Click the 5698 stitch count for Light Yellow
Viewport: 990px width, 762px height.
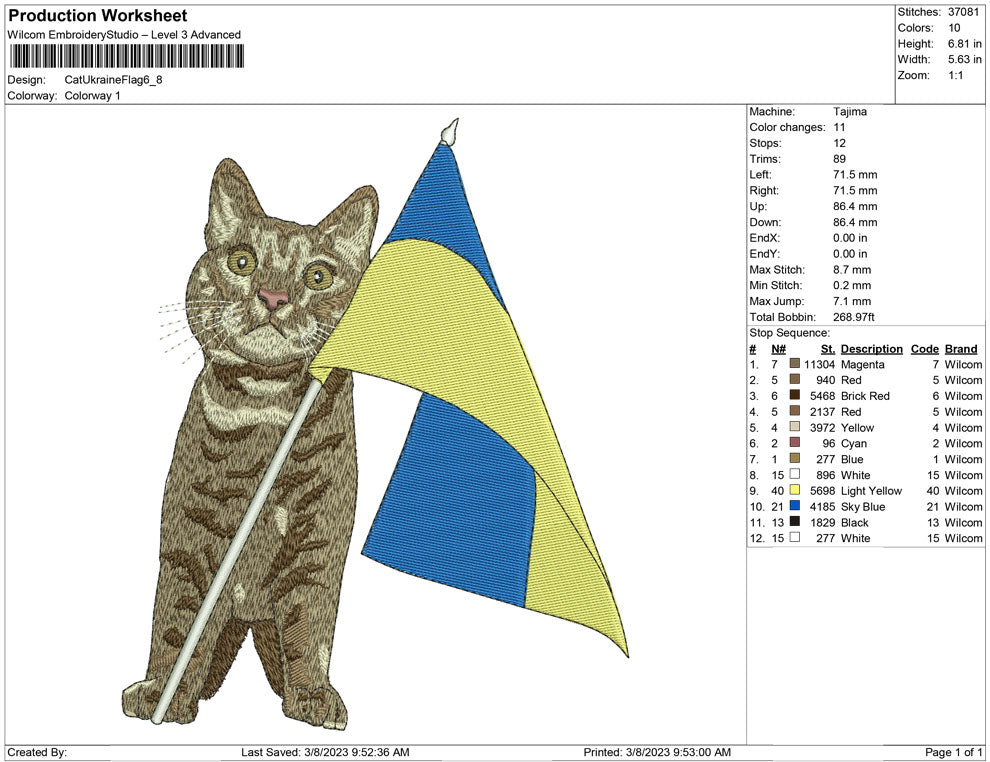(x=823, y=491)
